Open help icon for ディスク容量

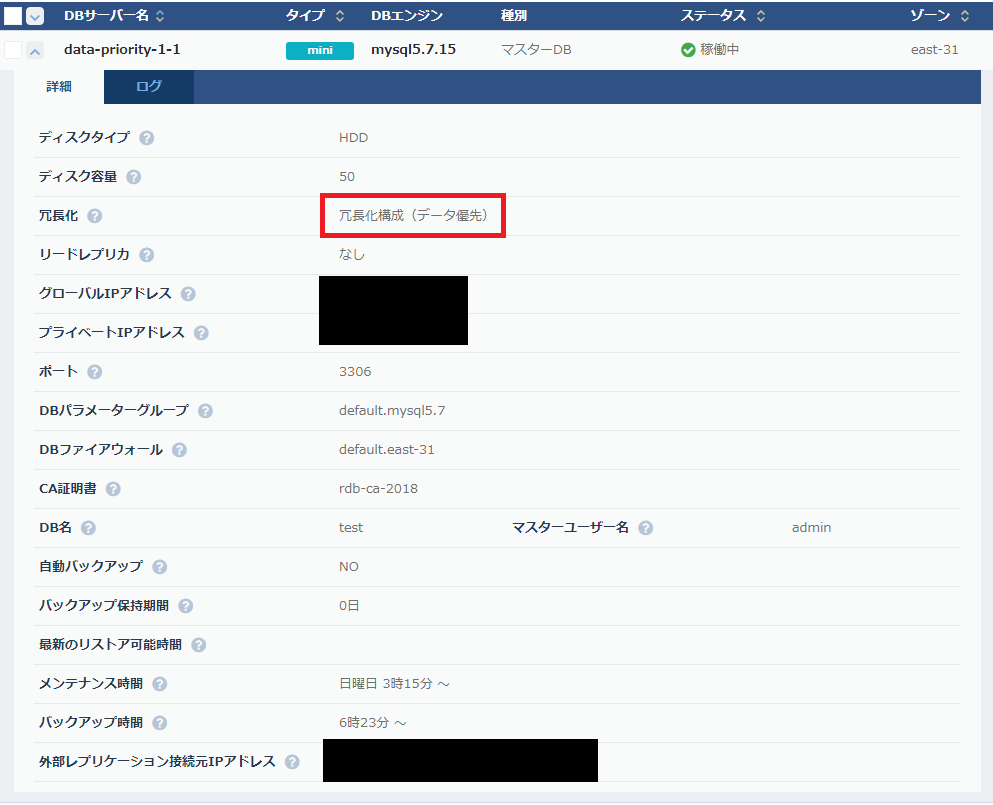coord(134,177)
